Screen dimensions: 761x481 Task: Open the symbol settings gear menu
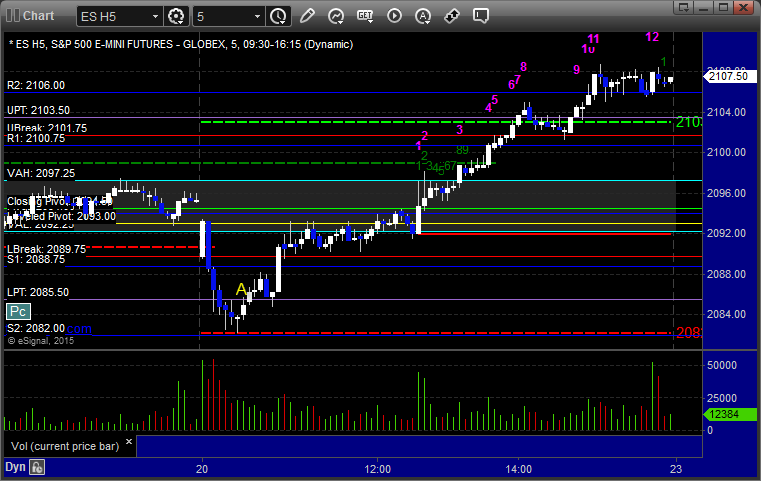coord(176,16)
